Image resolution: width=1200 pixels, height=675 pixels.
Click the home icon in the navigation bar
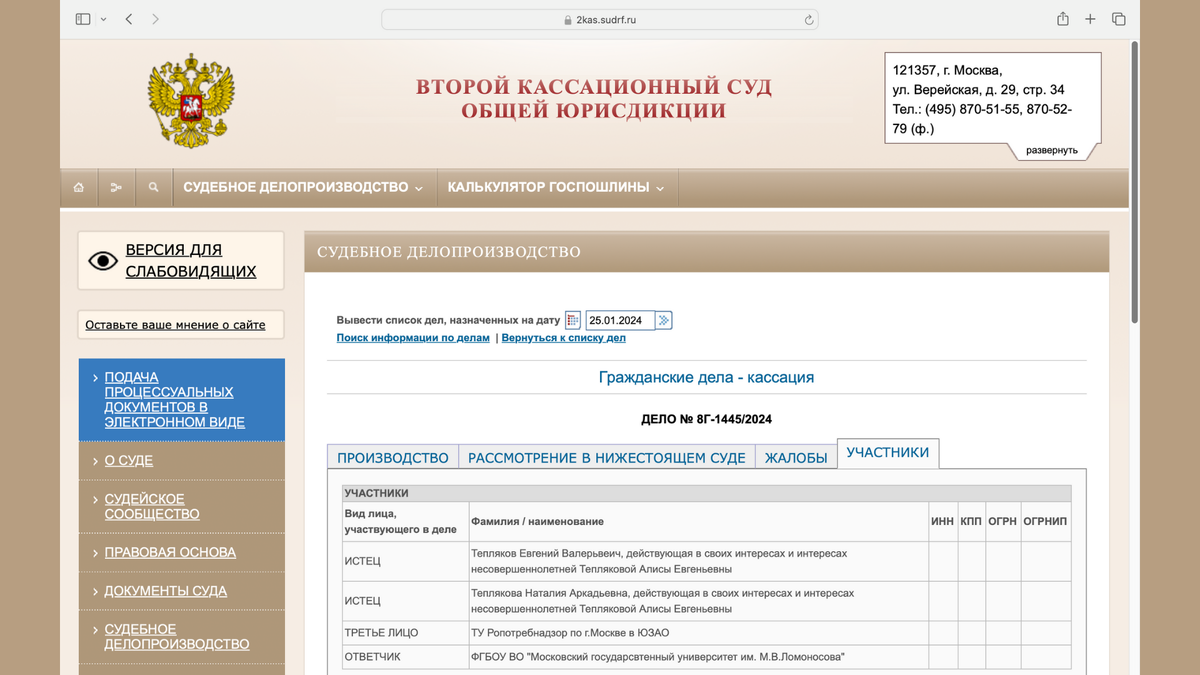(x=79, y=187)
